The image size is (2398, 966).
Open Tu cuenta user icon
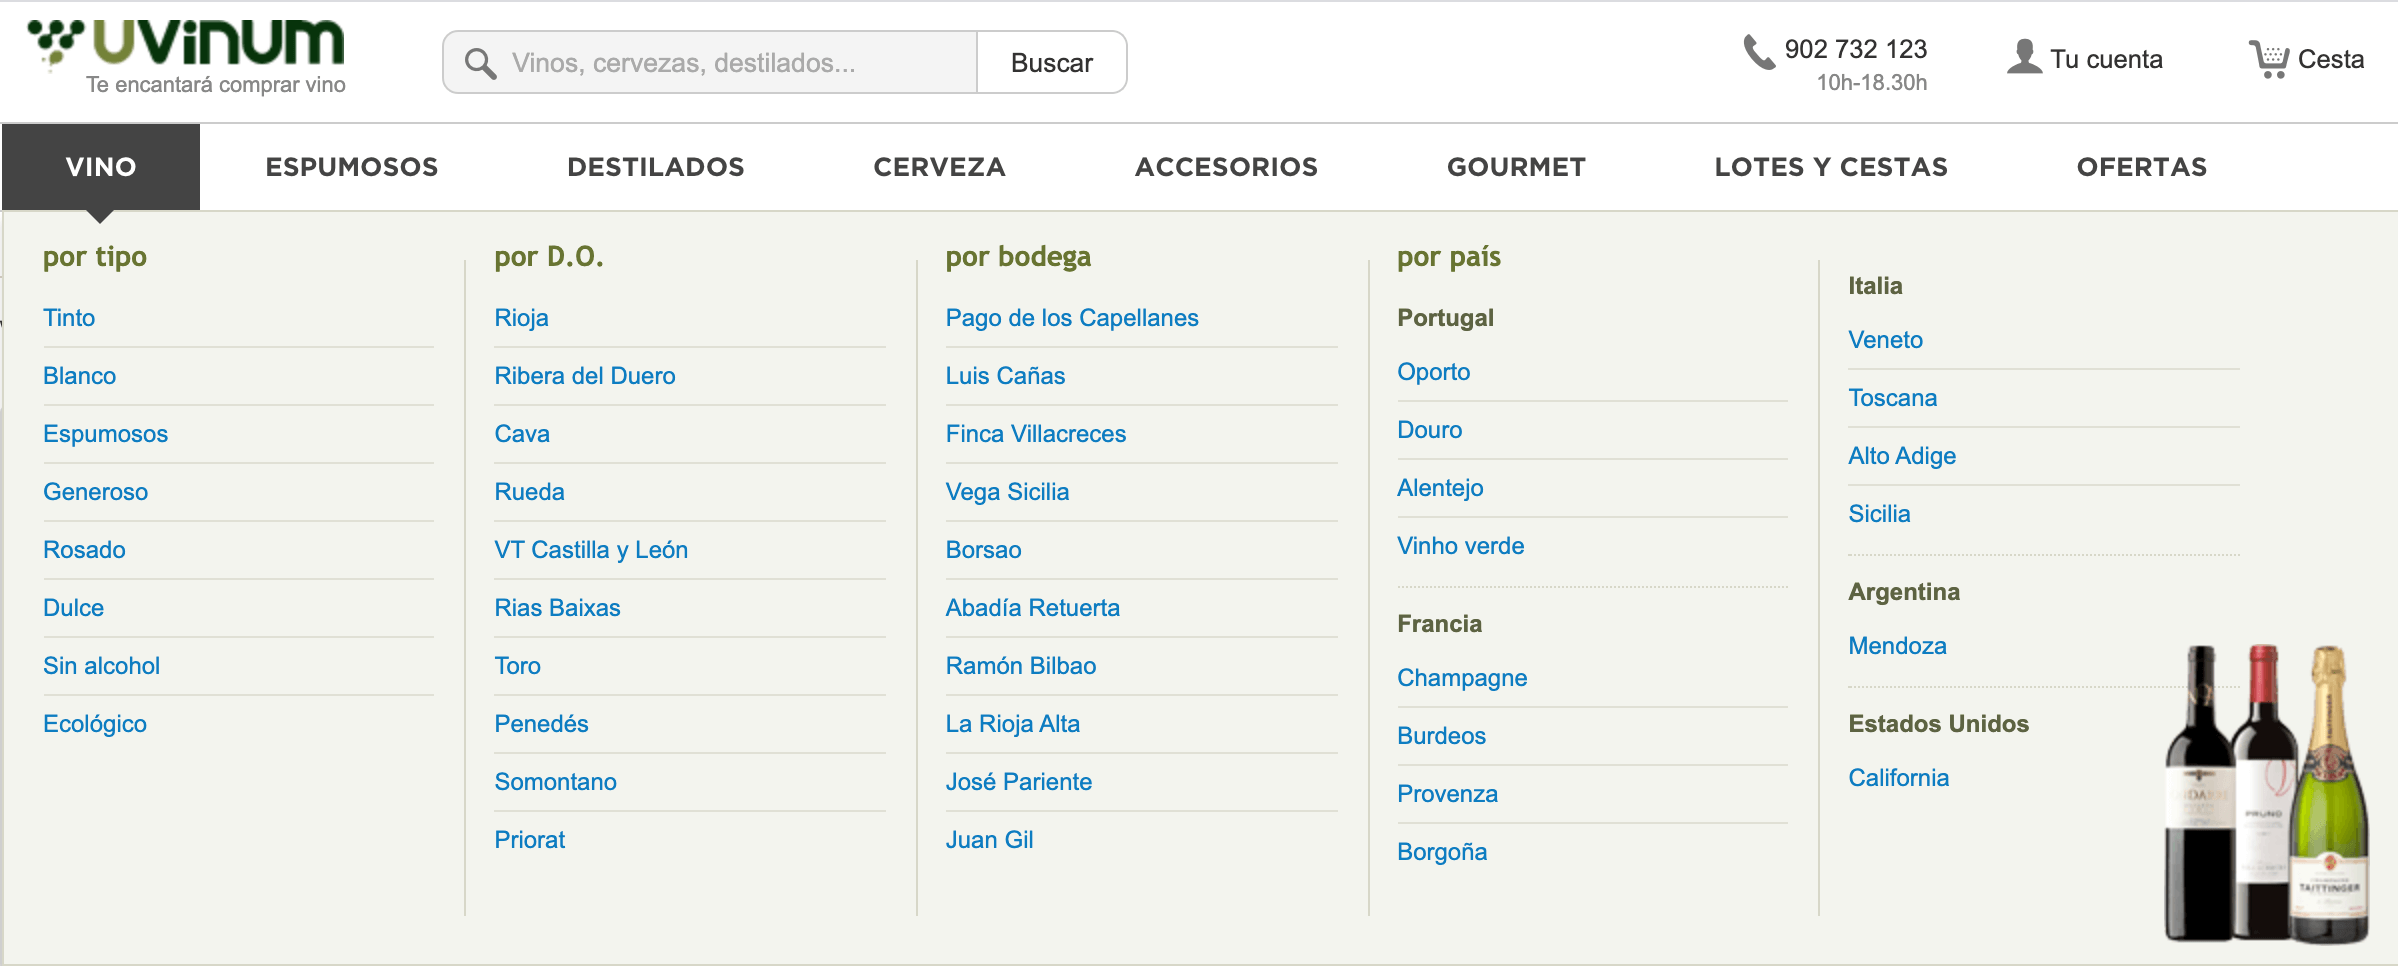pyautogui.click(x=2024, y=57)
